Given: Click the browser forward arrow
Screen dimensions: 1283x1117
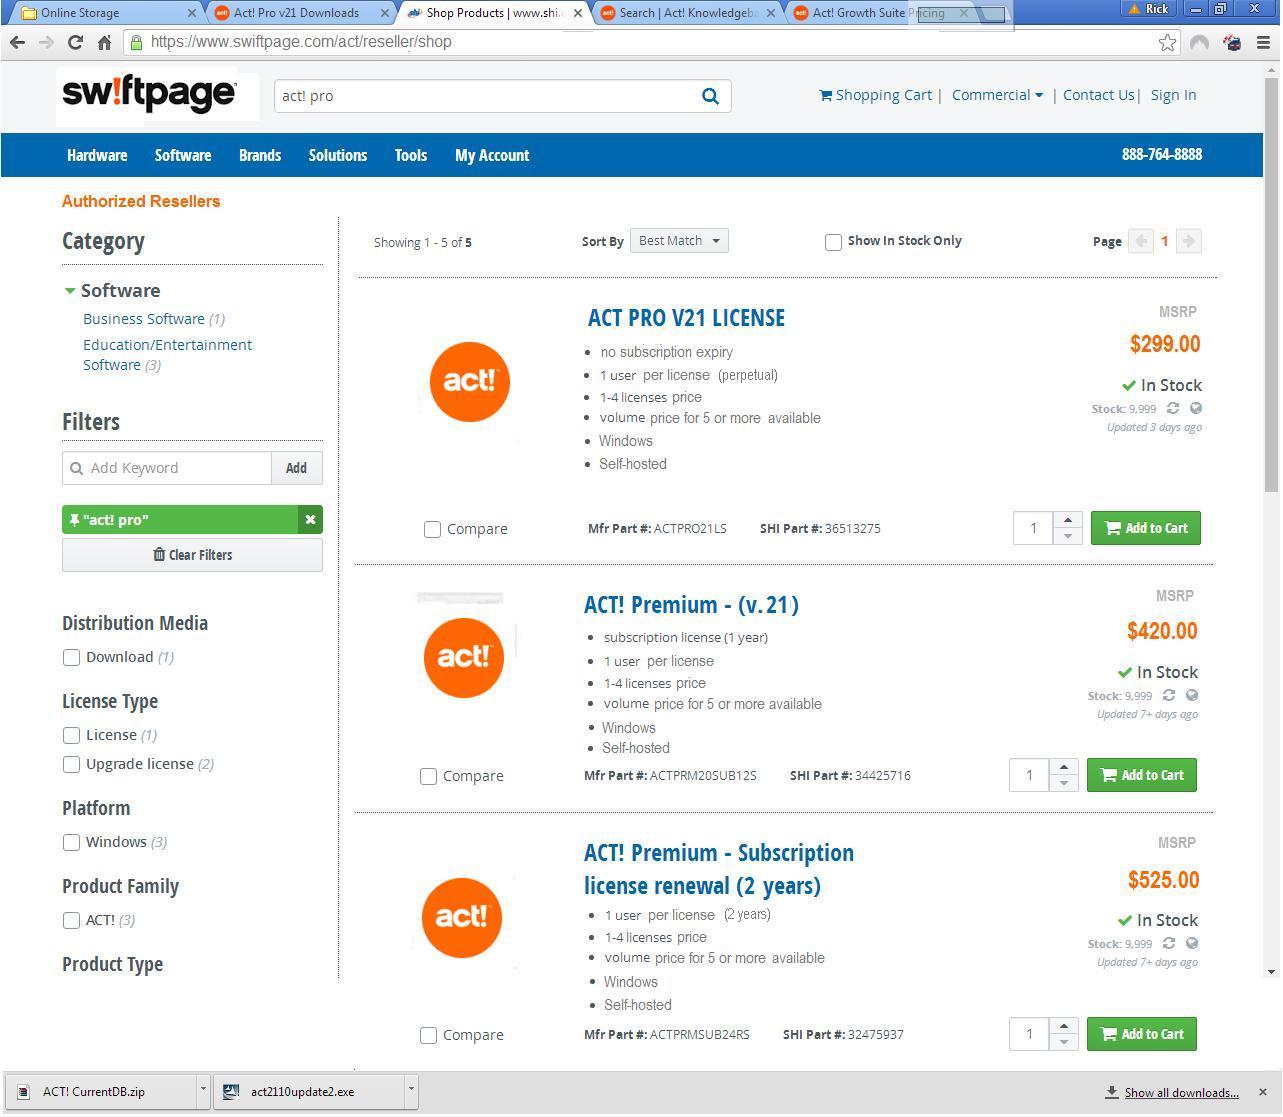Looking at the screenshot, I should (46, 42).
